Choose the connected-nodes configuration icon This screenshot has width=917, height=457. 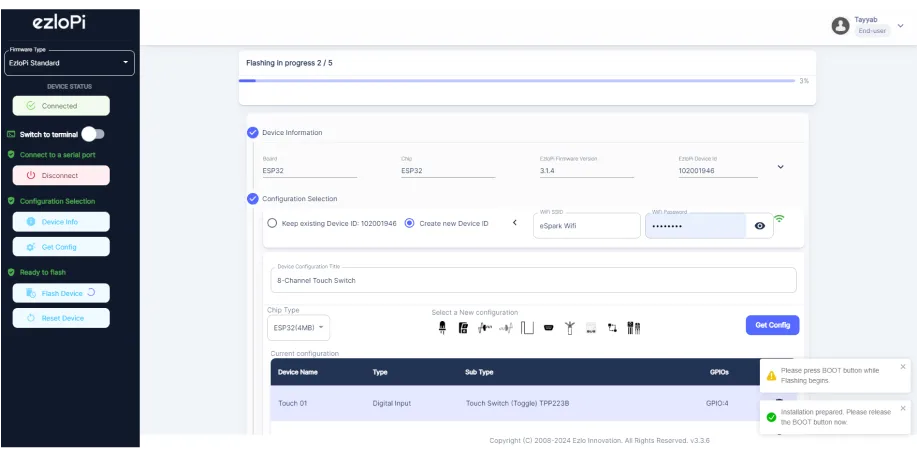click(x=612, y=328)
